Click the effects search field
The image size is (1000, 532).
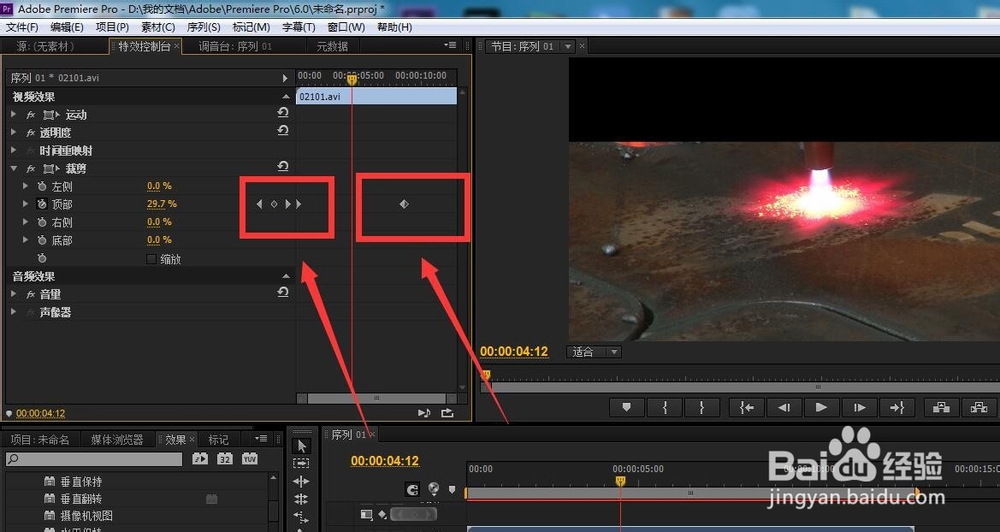(94, 459)
